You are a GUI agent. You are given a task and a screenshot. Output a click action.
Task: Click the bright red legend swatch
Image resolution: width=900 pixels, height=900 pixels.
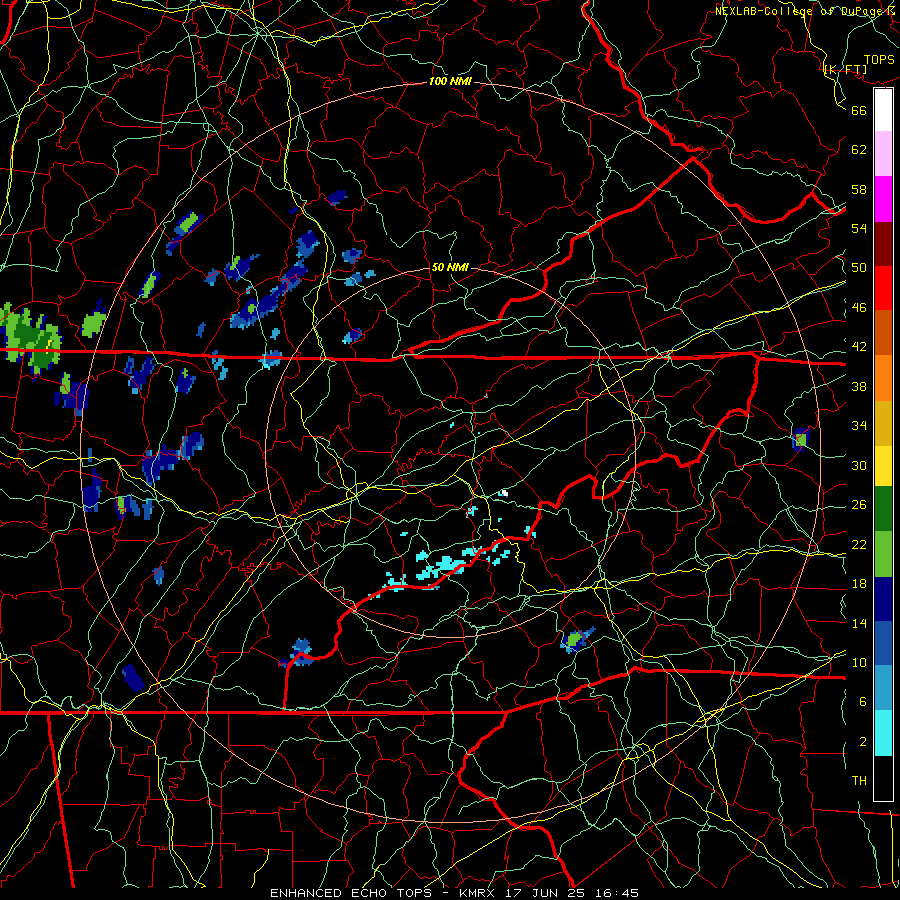point(883,288)
